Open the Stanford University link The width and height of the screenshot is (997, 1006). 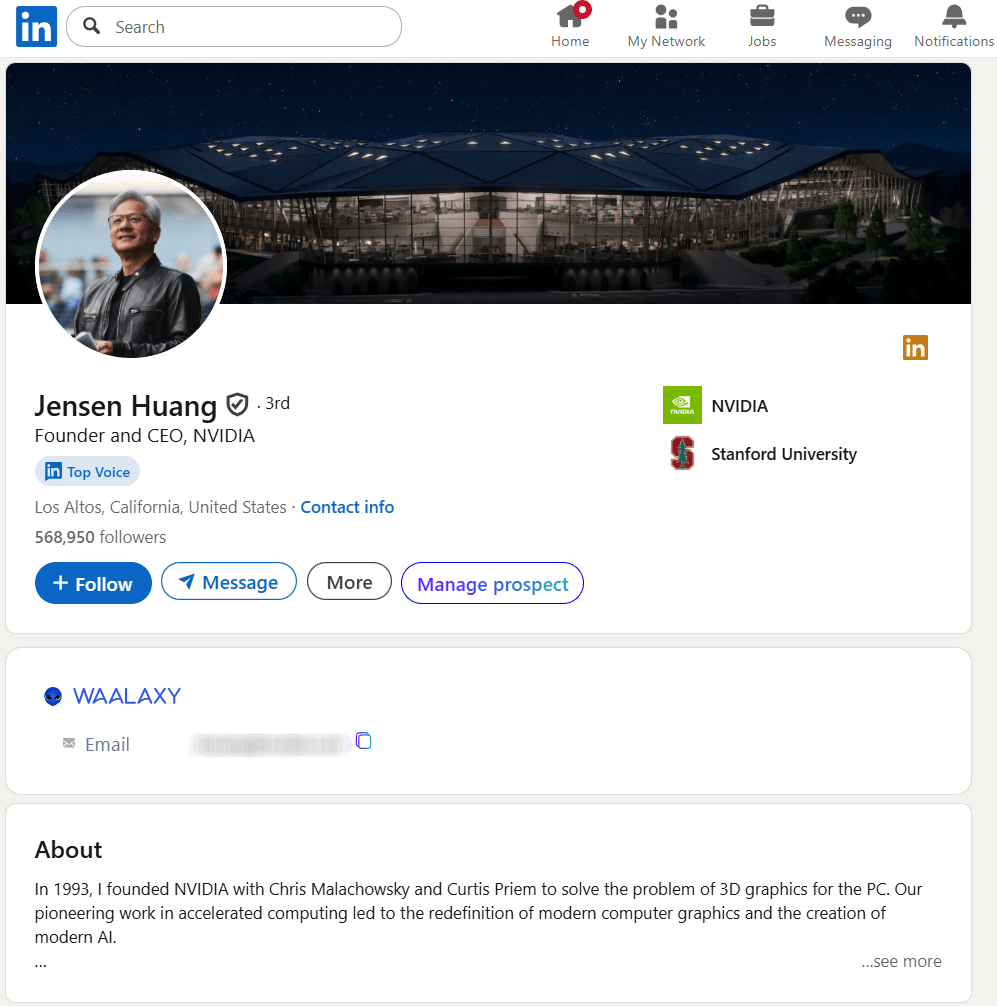pos(783,454)
